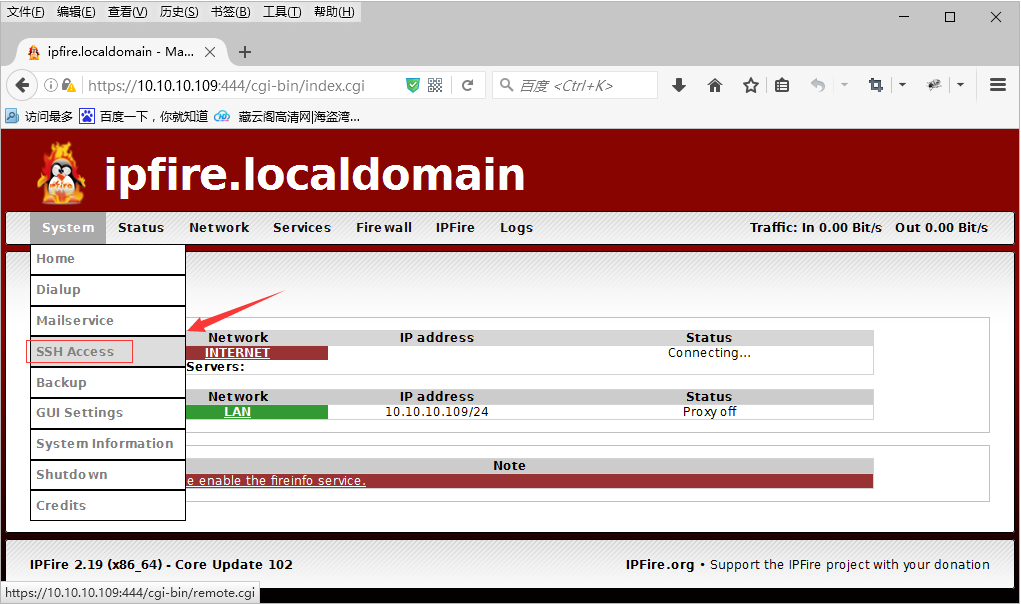
Task: Select the System navigation menu
Action: (x=68, y=228)
